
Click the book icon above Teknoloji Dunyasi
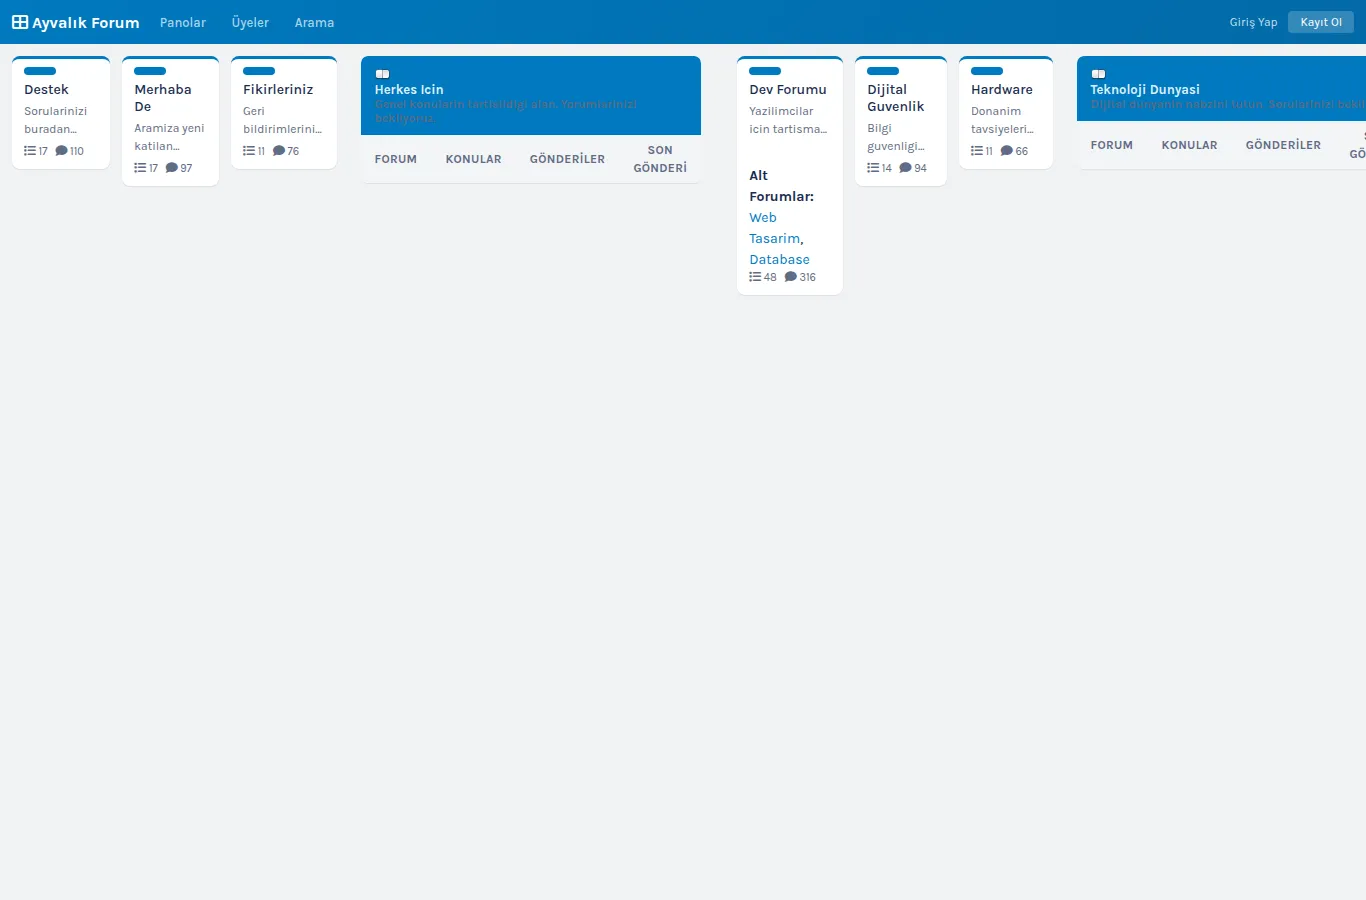(1098, 74)
